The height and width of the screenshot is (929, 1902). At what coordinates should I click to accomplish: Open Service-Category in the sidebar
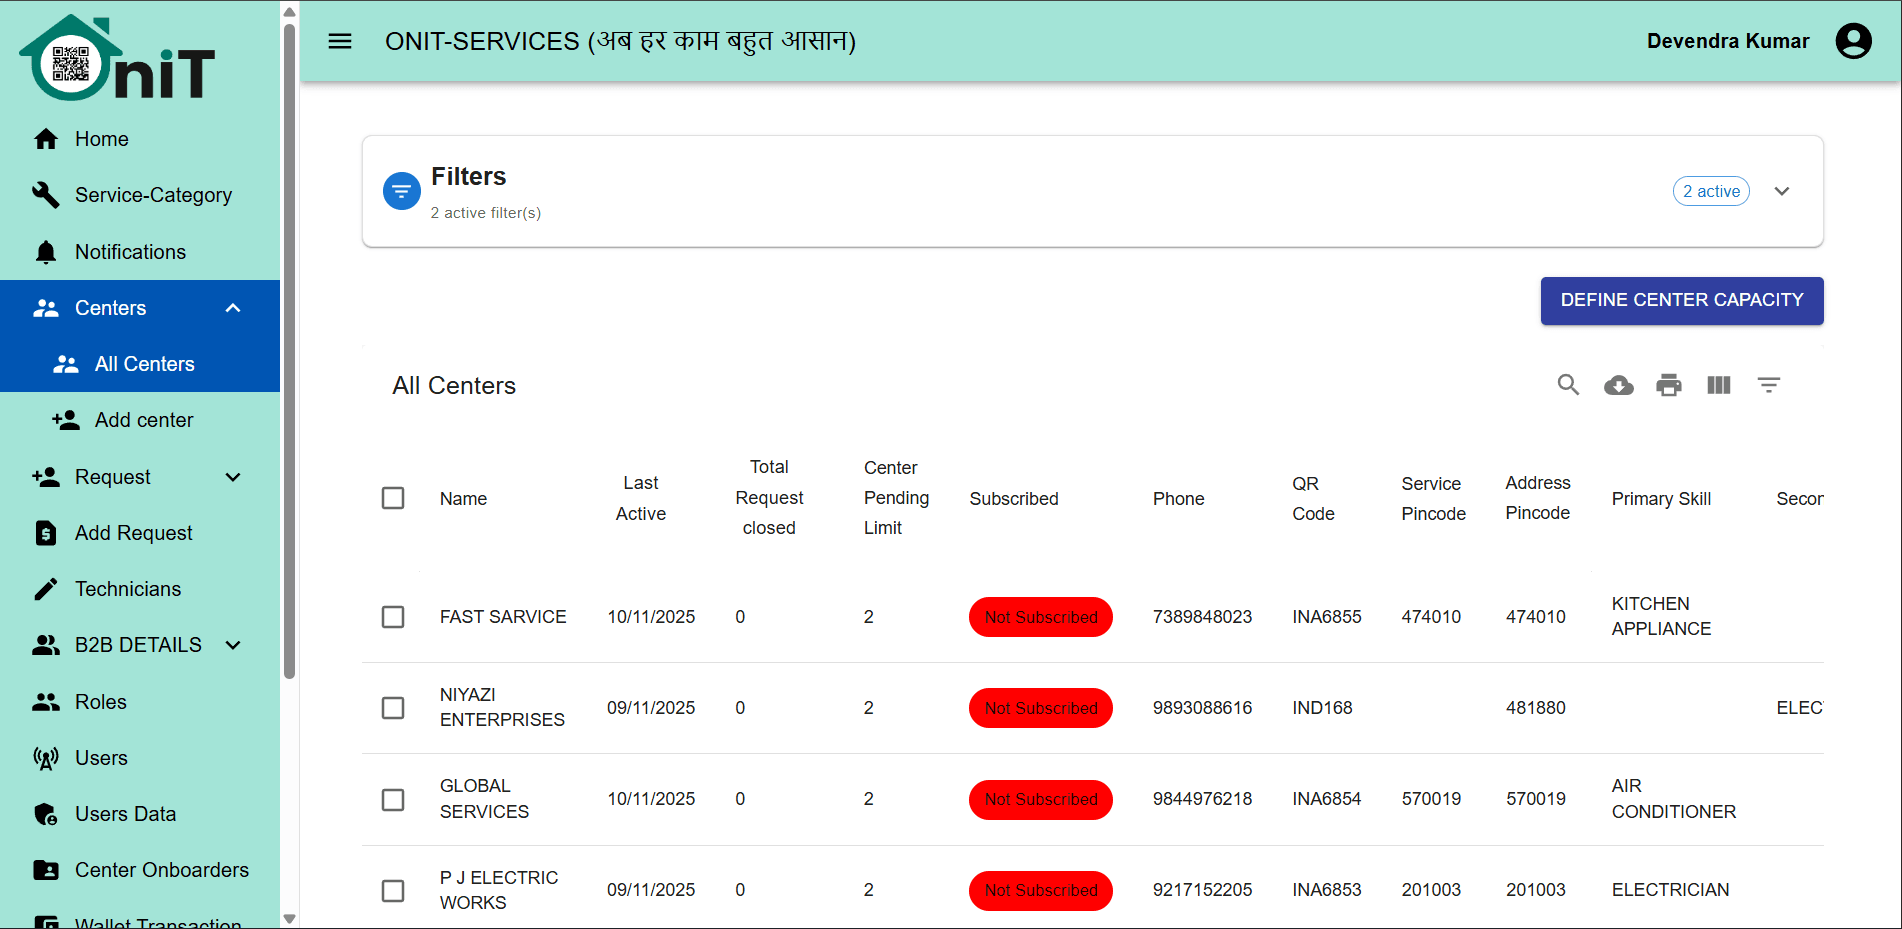pyautogui.click(x=140, y=195)
